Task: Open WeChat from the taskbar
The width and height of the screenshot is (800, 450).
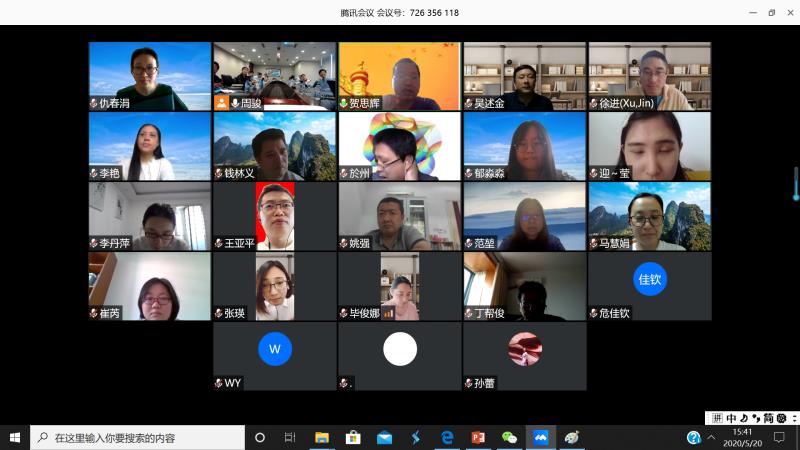Action: (509, 438)
